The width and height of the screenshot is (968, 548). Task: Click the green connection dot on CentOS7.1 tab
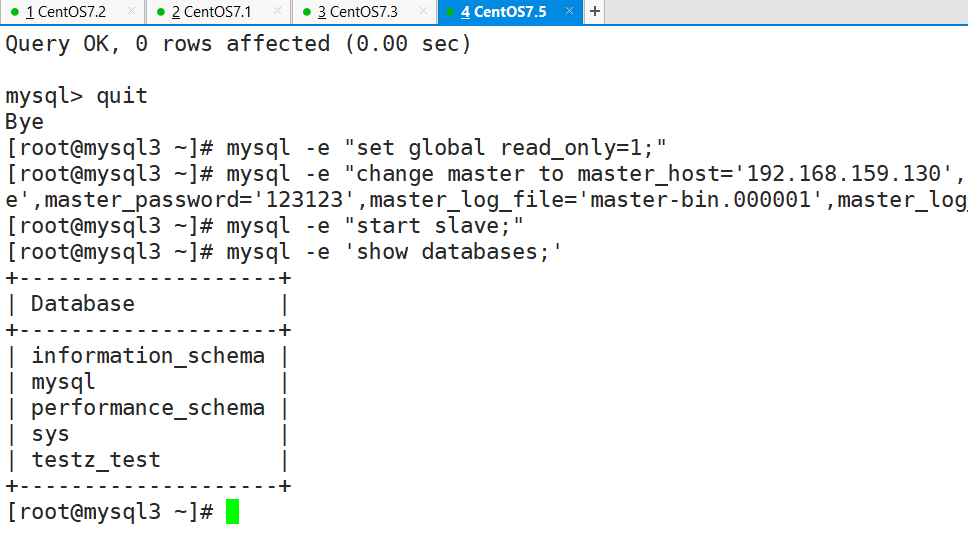(161, 12)
